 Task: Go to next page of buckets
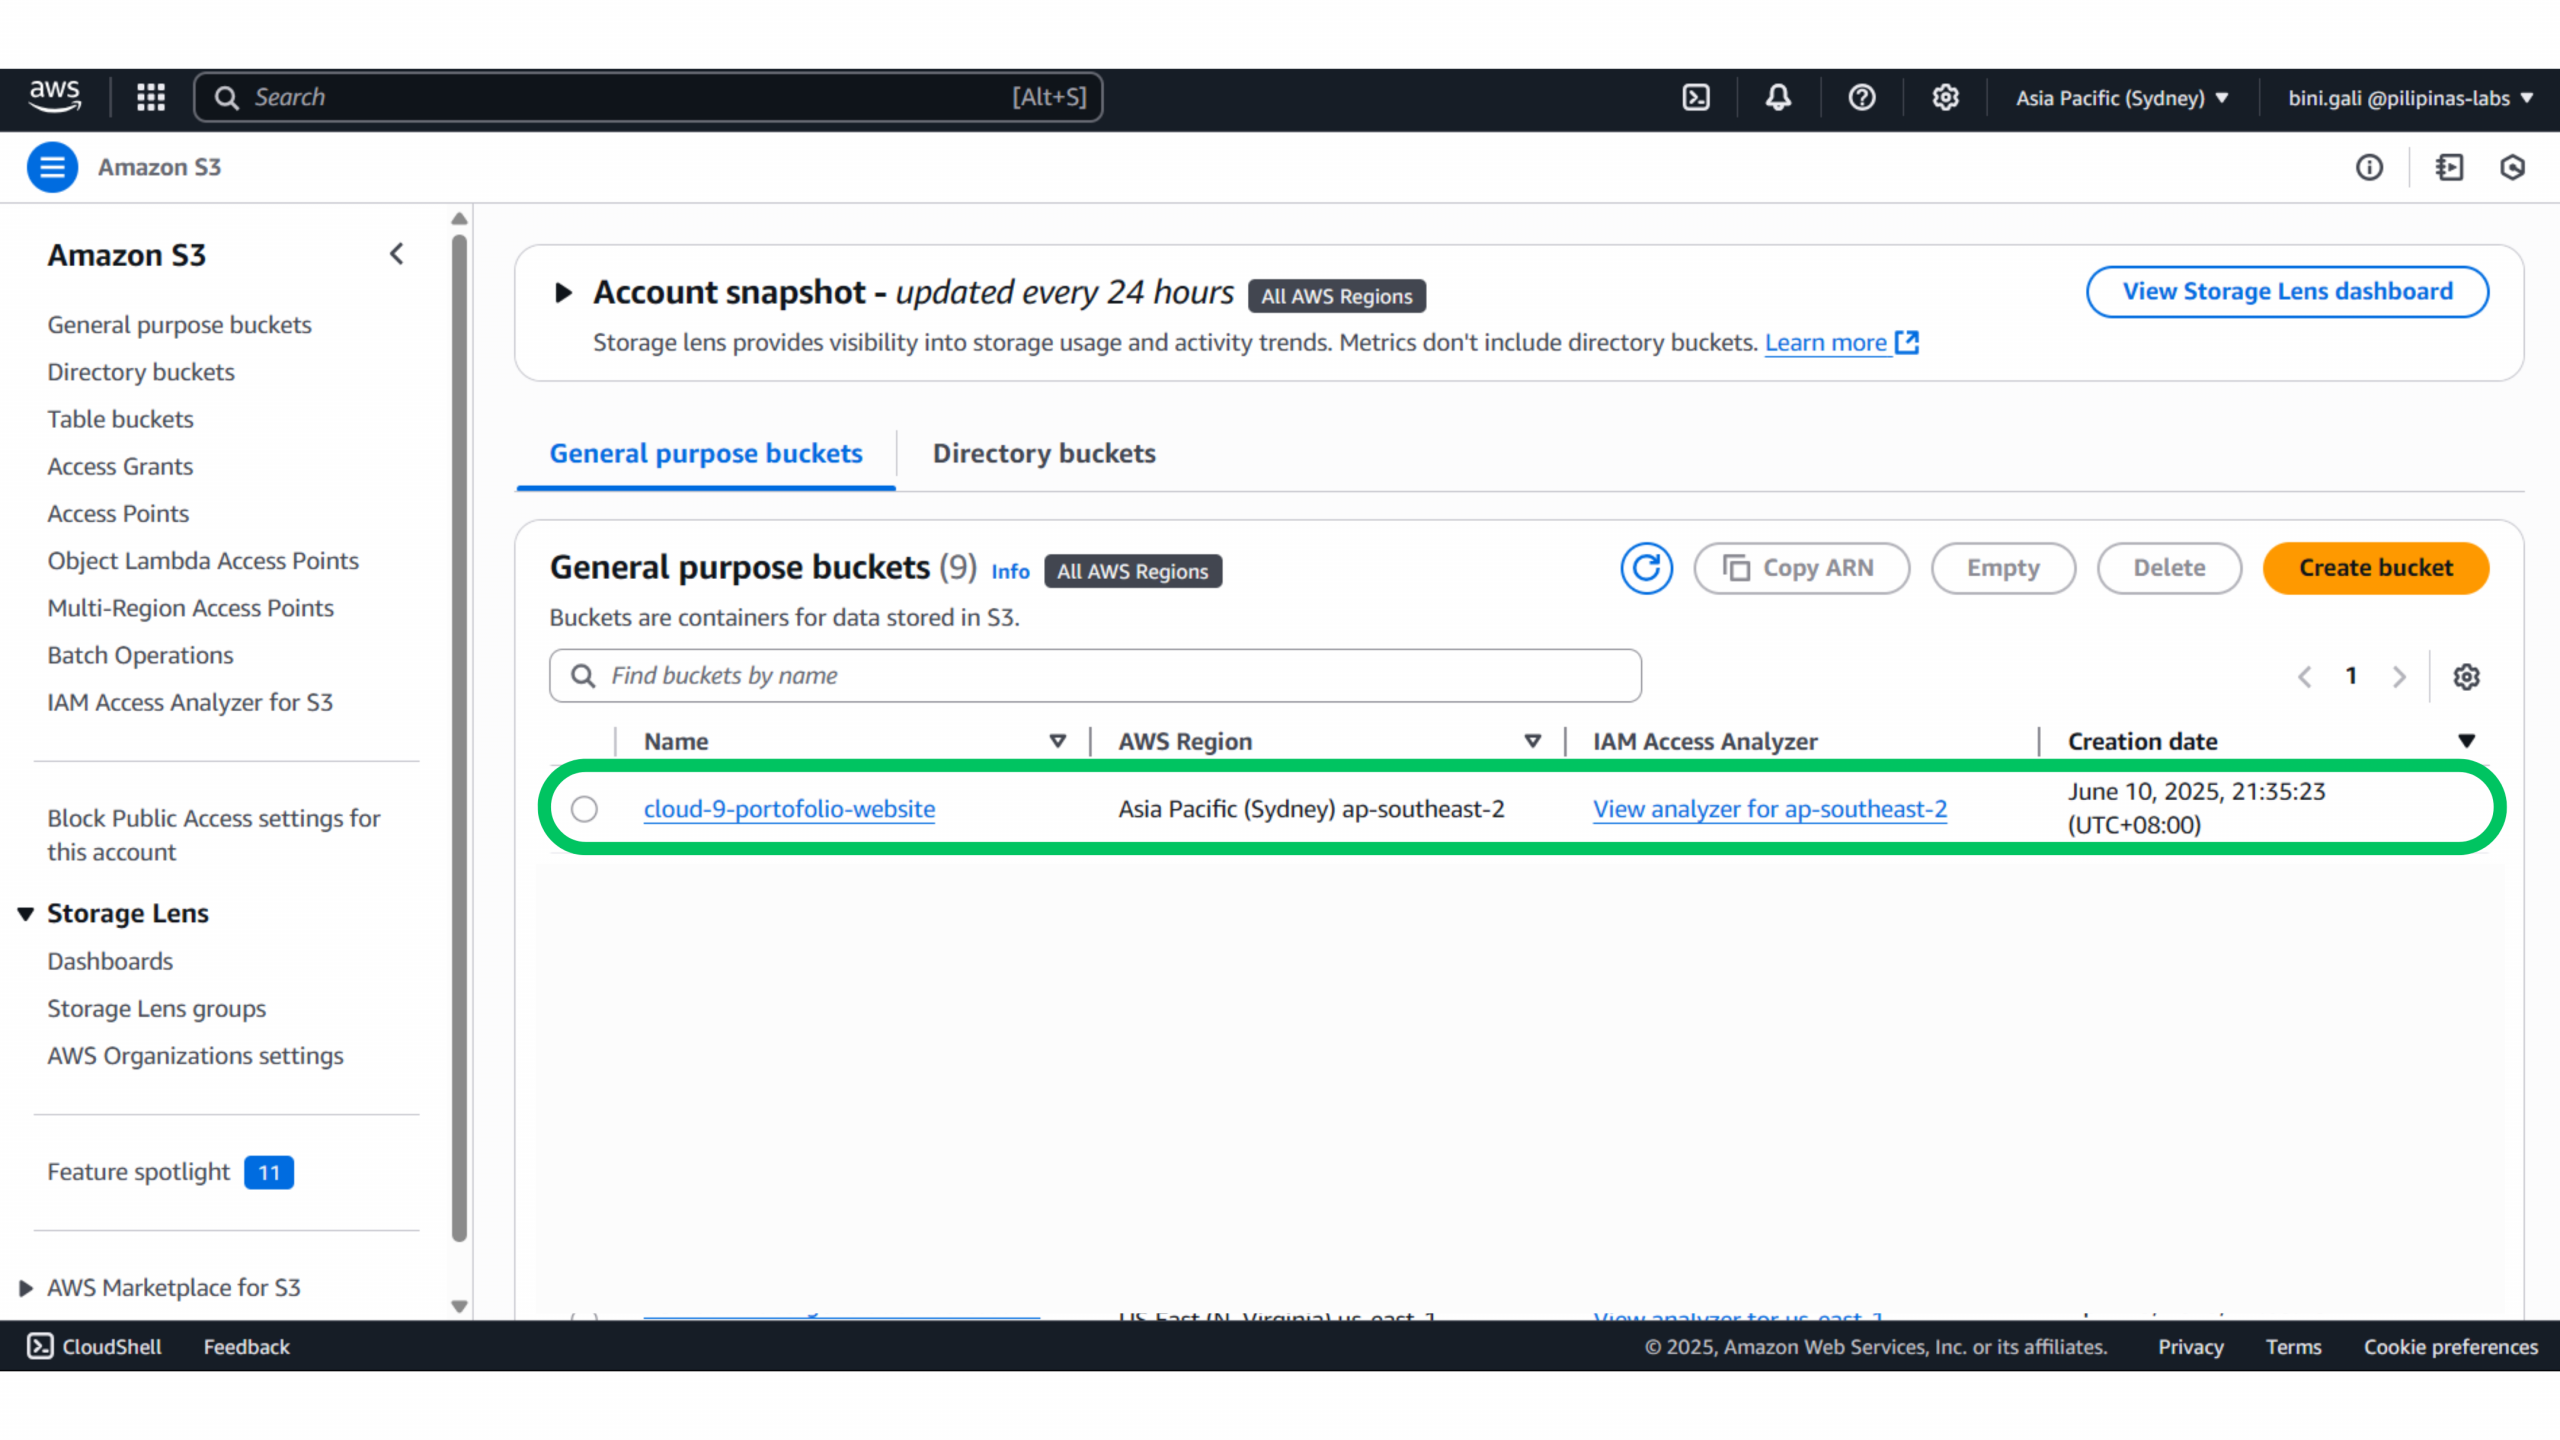tap(2399, 677)
